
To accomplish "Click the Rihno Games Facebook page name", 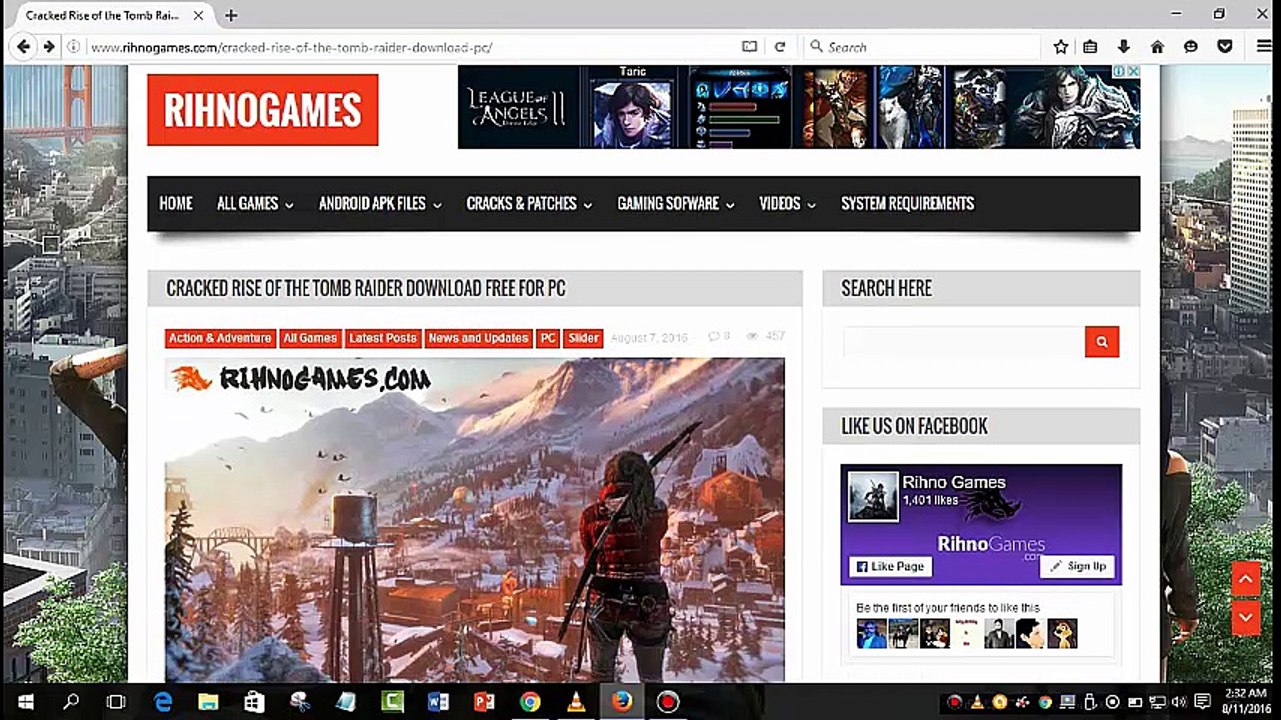I will click(x=954, y=482).
